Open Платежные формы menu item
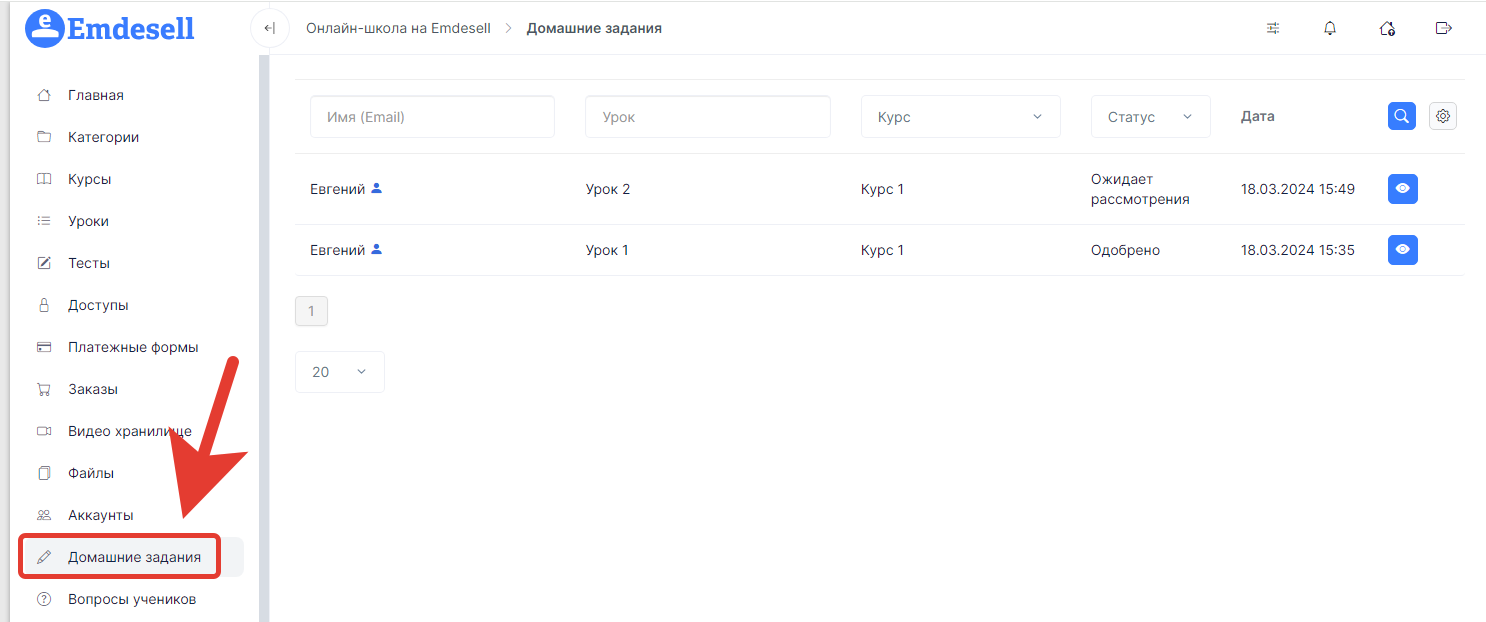The height and width of the screenshot is (622, 1486). [131, 347]
